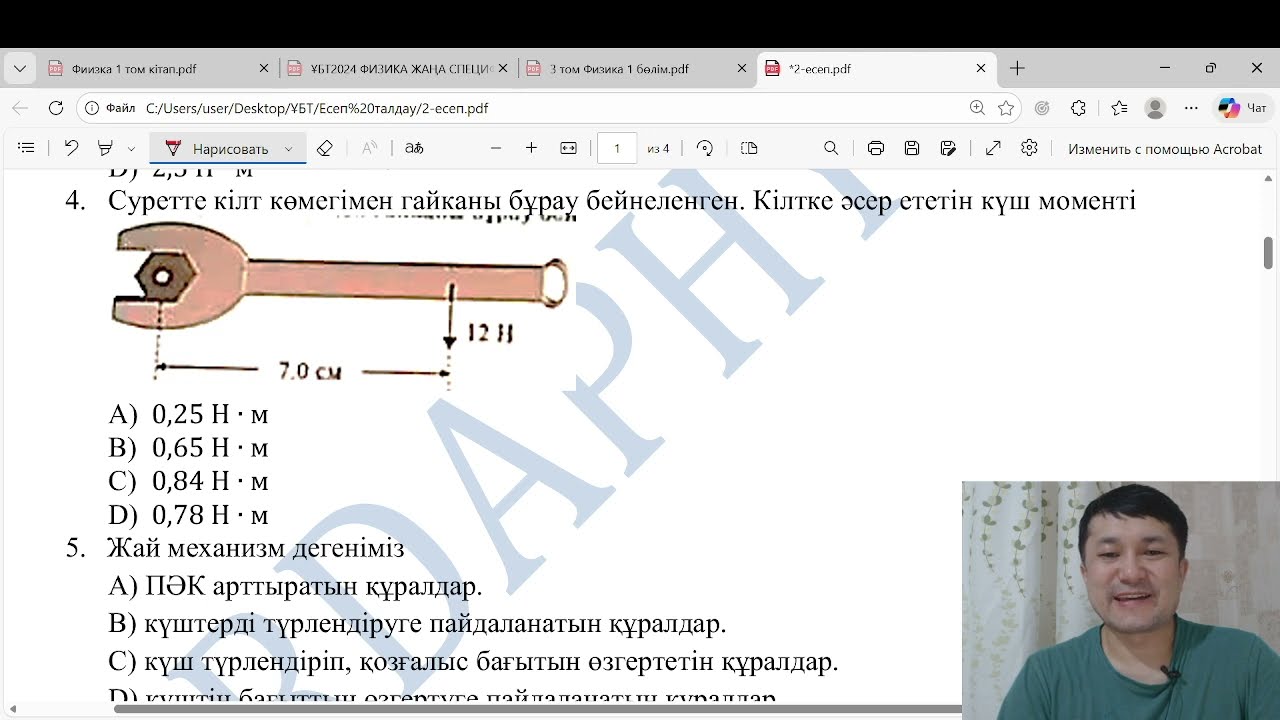Click answer option B) 0,65 Н · м
Image resolution: width=1280 pixels, height=720 pixels.
point(188,448)
